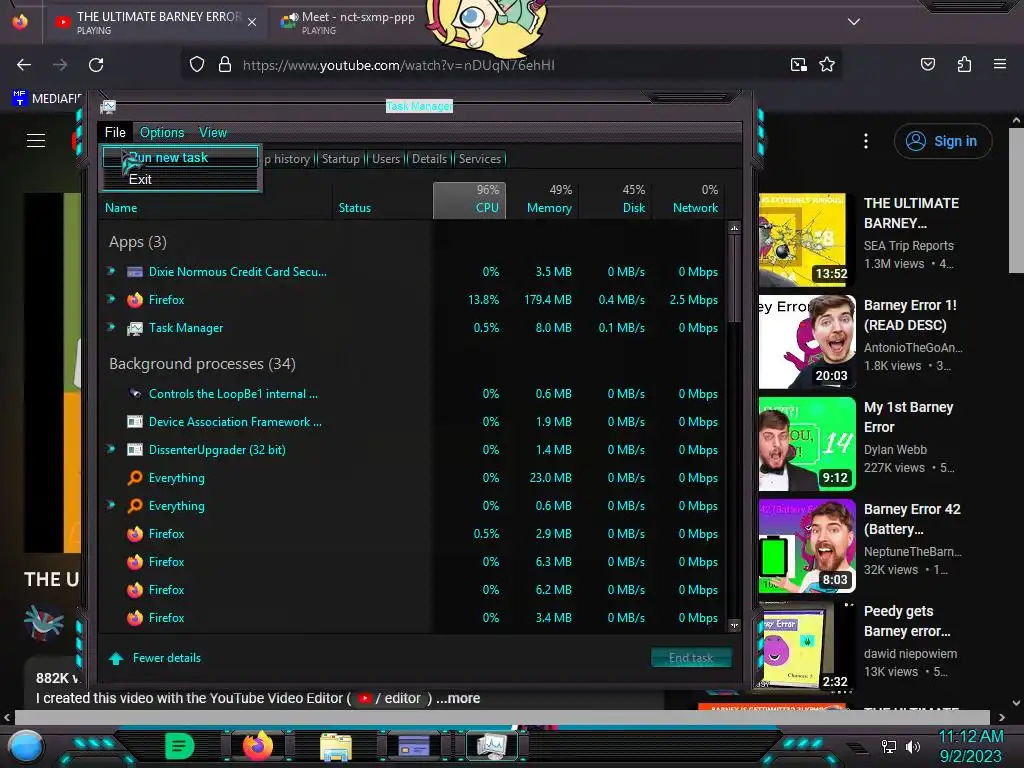
Task: Expand the Task Manager app row
Action: tap(111, 327)
